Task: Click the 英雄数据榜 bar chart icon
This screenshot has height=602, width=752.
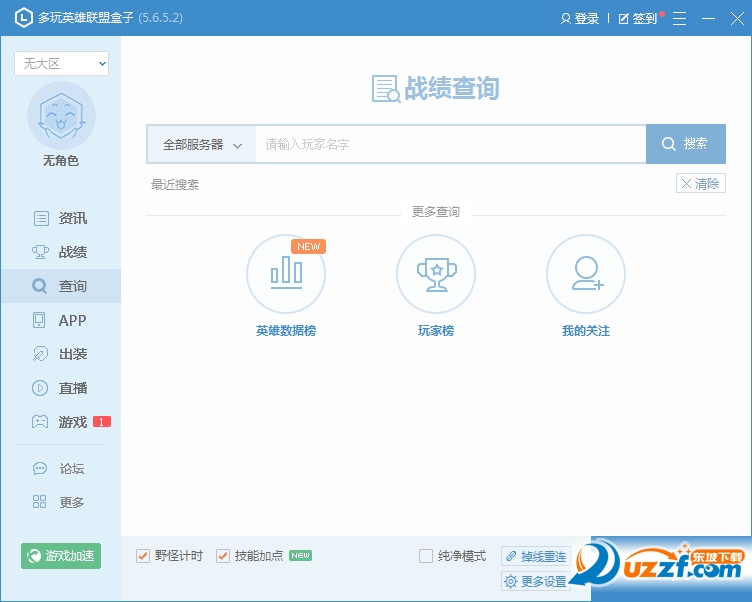Action: click(x=286, y=274)
